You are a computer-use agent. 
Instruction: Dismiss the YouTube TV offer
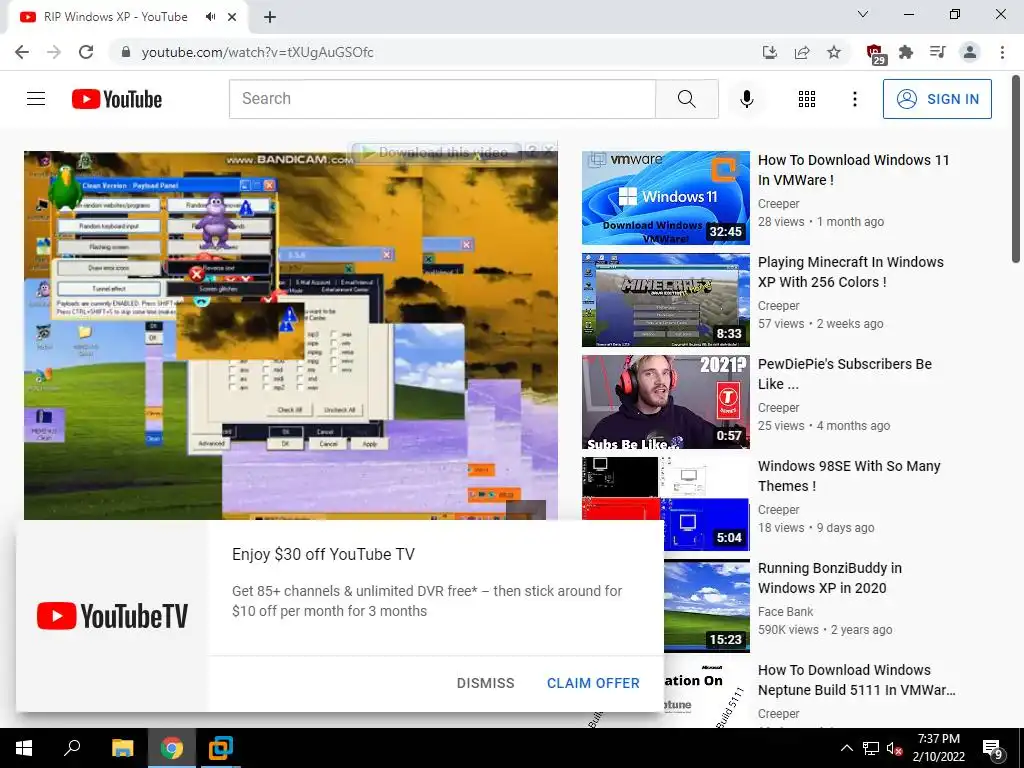click(485, 683)
